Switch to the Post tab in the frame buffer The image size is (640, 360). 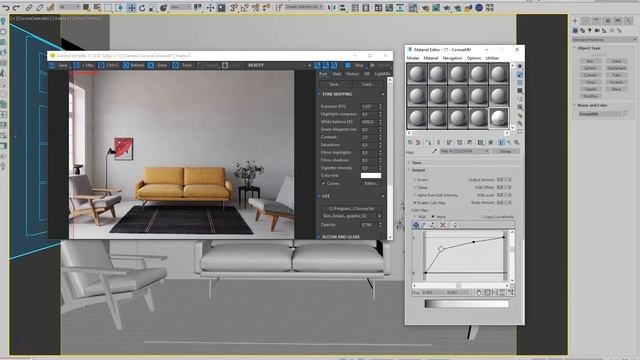tap(323, 74)
